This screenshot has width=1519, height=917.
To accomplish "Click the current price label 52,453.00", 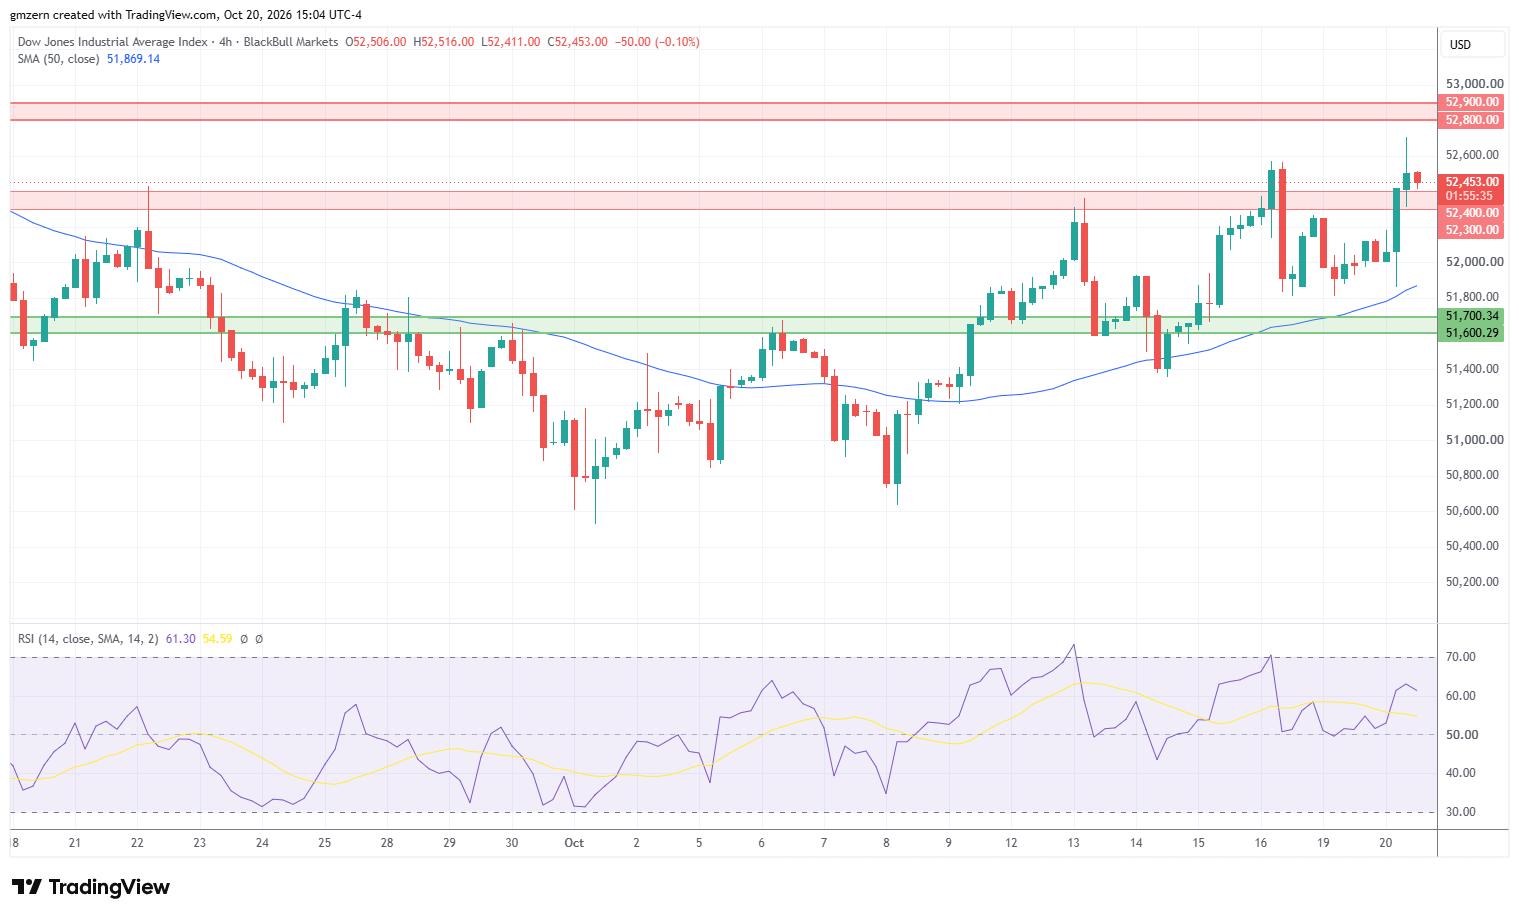I will click(x=1471, y=182).
